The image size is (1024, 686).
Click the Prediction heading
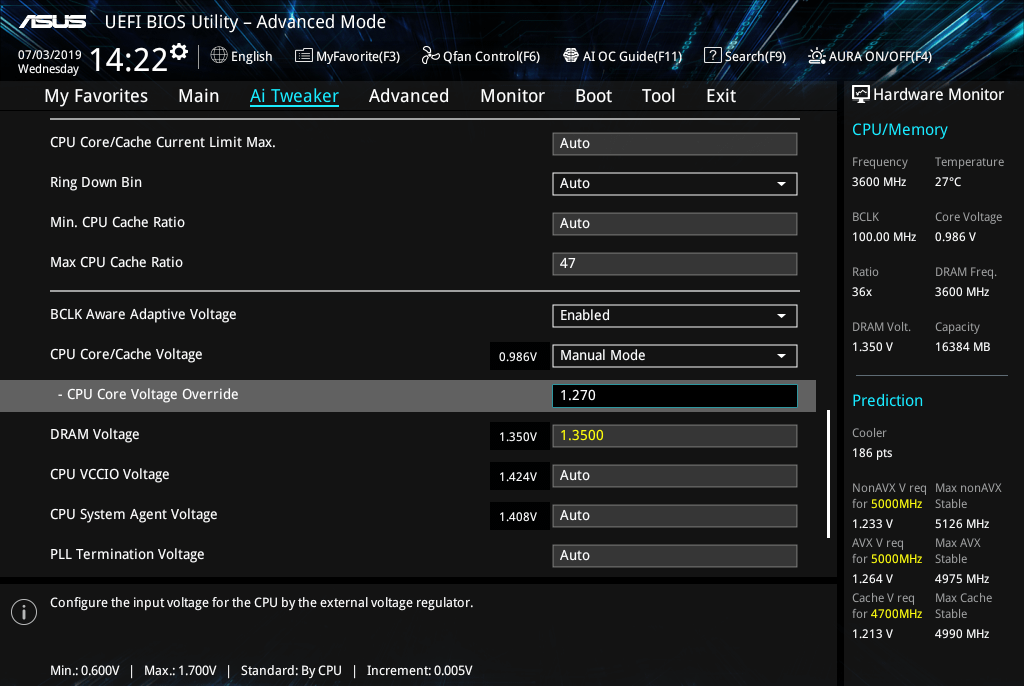tap(888, 400)
